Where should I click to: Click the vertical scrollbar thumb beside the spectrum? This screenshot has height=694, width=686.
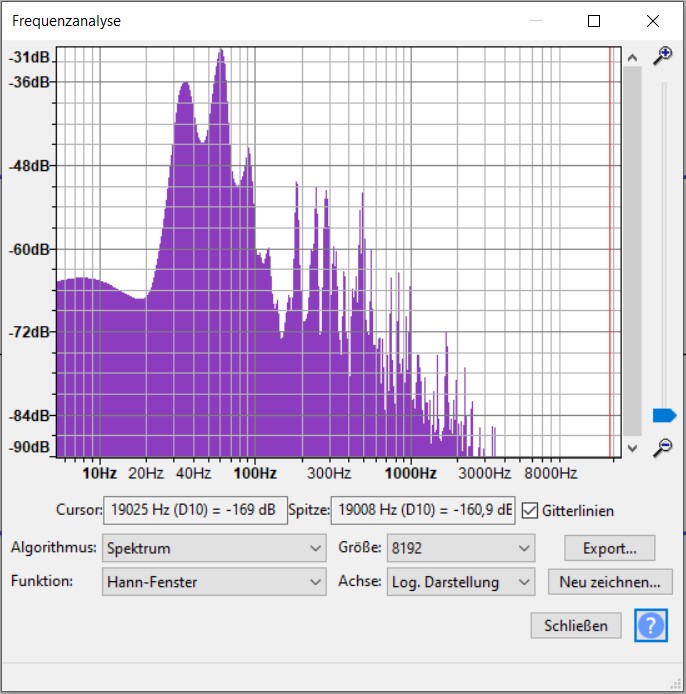[632, 250]
